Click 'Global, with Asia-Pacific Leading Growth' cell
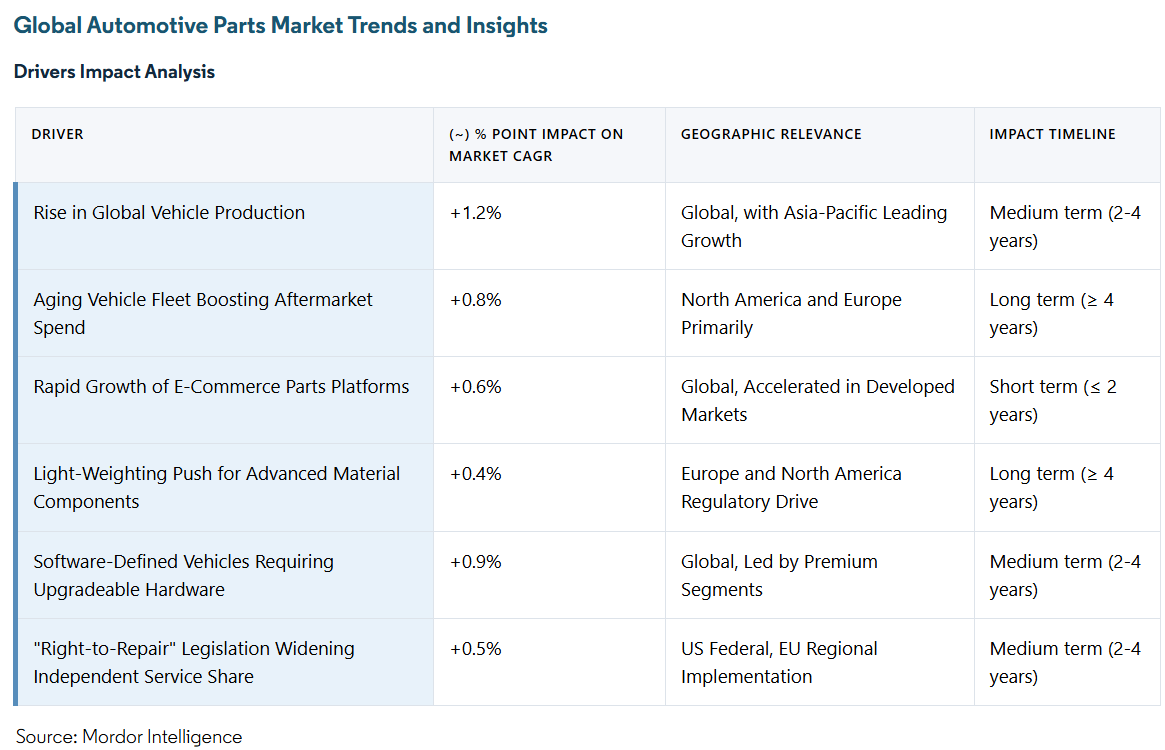 click(x=814, y=226)
